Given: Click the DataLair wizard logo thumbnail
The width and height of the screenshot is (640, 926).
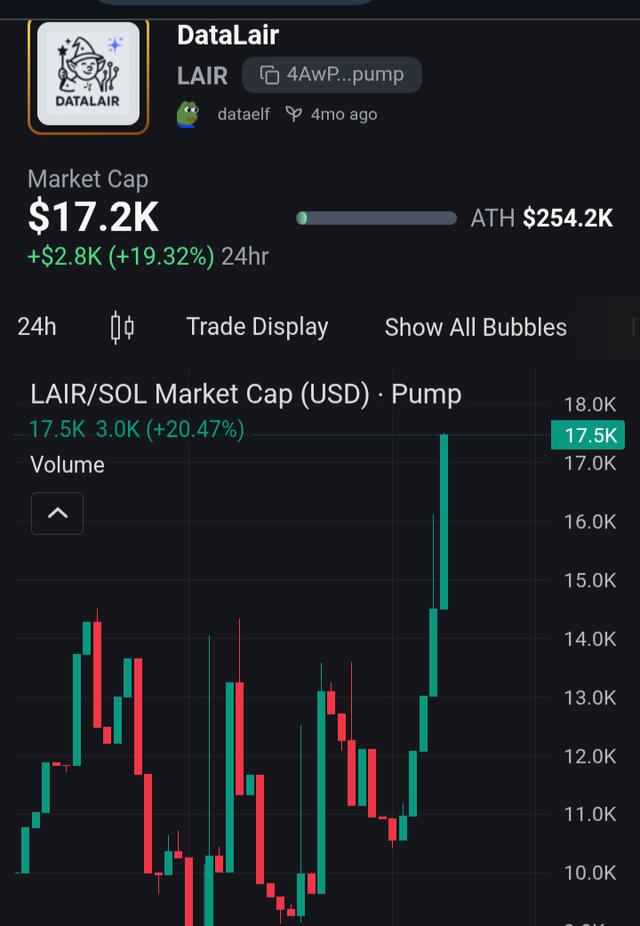Looking at the screenshot, I should pyautogui.click(x=88, y=76).
